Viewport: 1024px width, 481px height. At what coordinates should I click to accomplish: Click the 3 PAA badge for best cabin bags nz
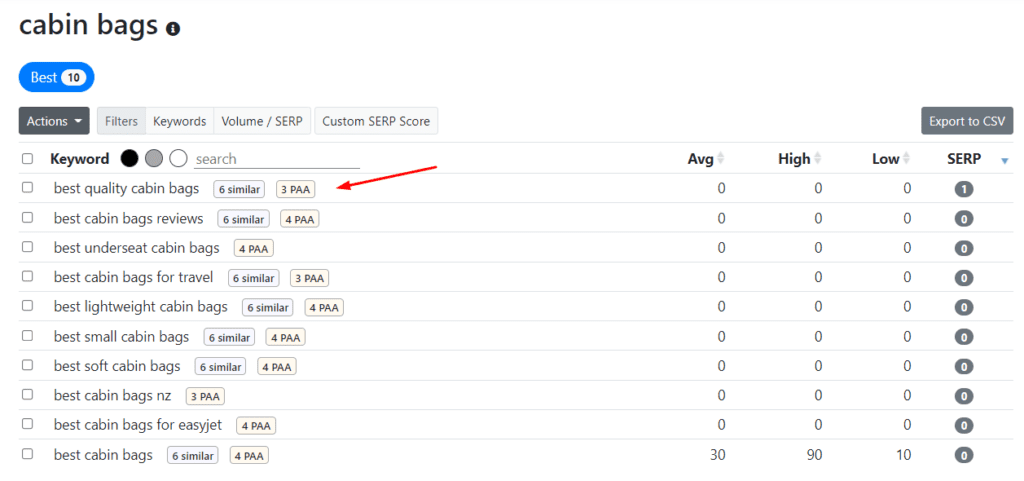pos(205,396)
